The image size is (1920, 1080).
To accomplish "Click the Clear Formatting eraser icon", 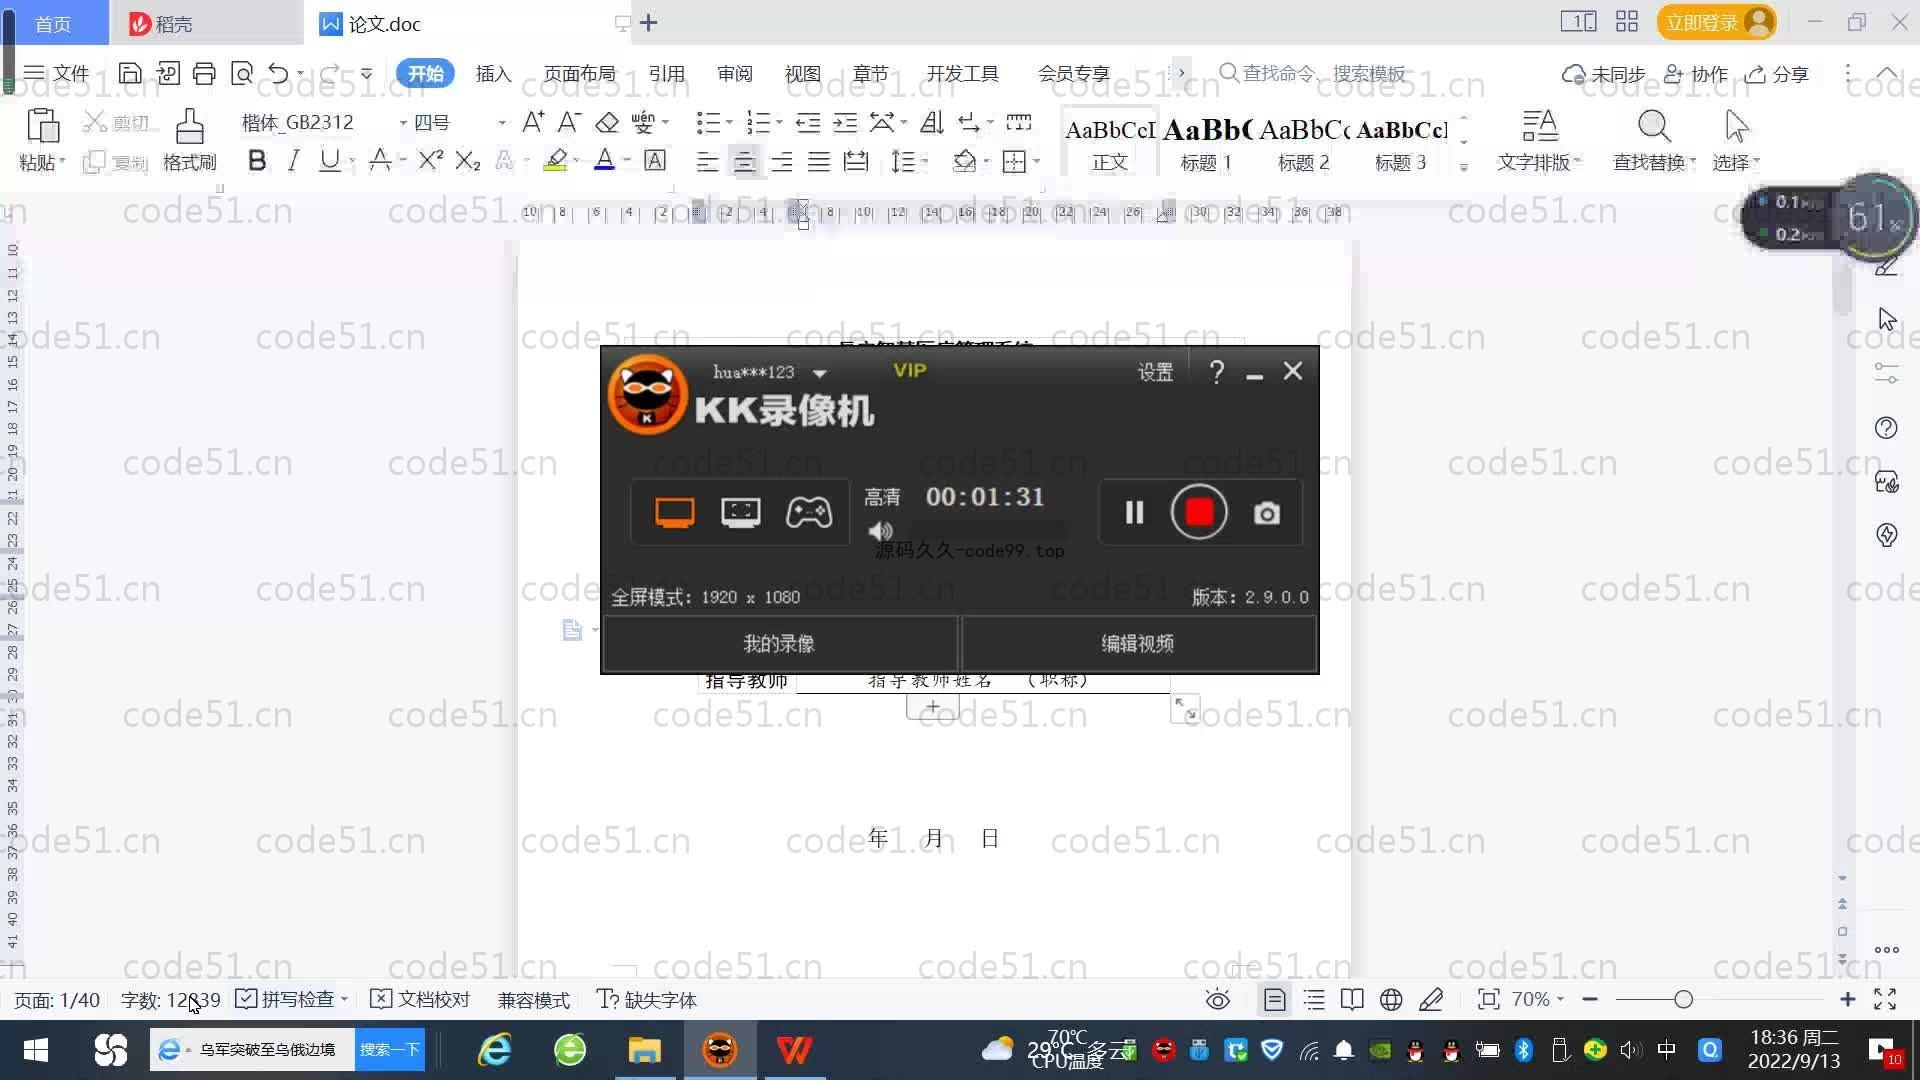I will tap(607, 122).
